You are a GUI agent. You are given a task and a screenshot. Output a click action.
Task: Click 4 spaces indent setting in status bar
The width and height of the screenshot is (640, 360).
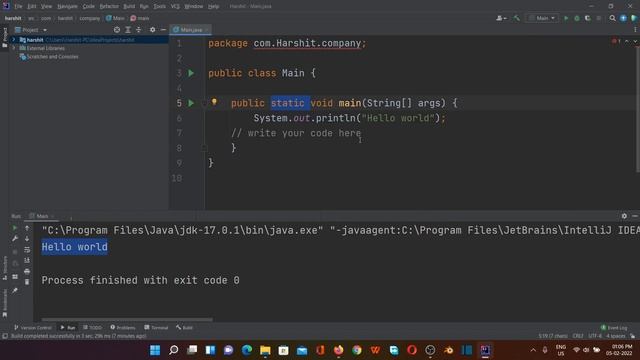point(616,336)
